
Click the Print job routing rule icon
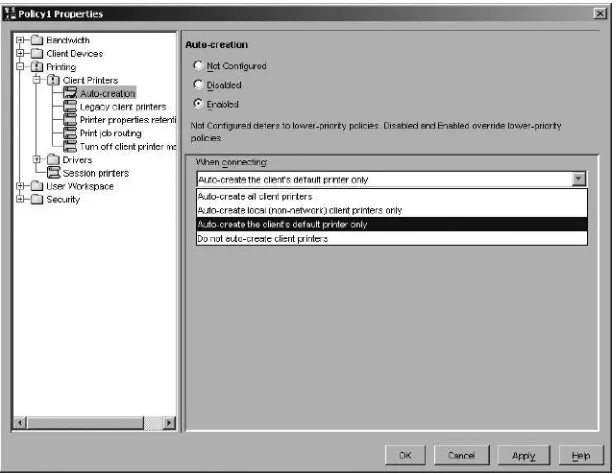pyautogui.click(x=70, y=133)
